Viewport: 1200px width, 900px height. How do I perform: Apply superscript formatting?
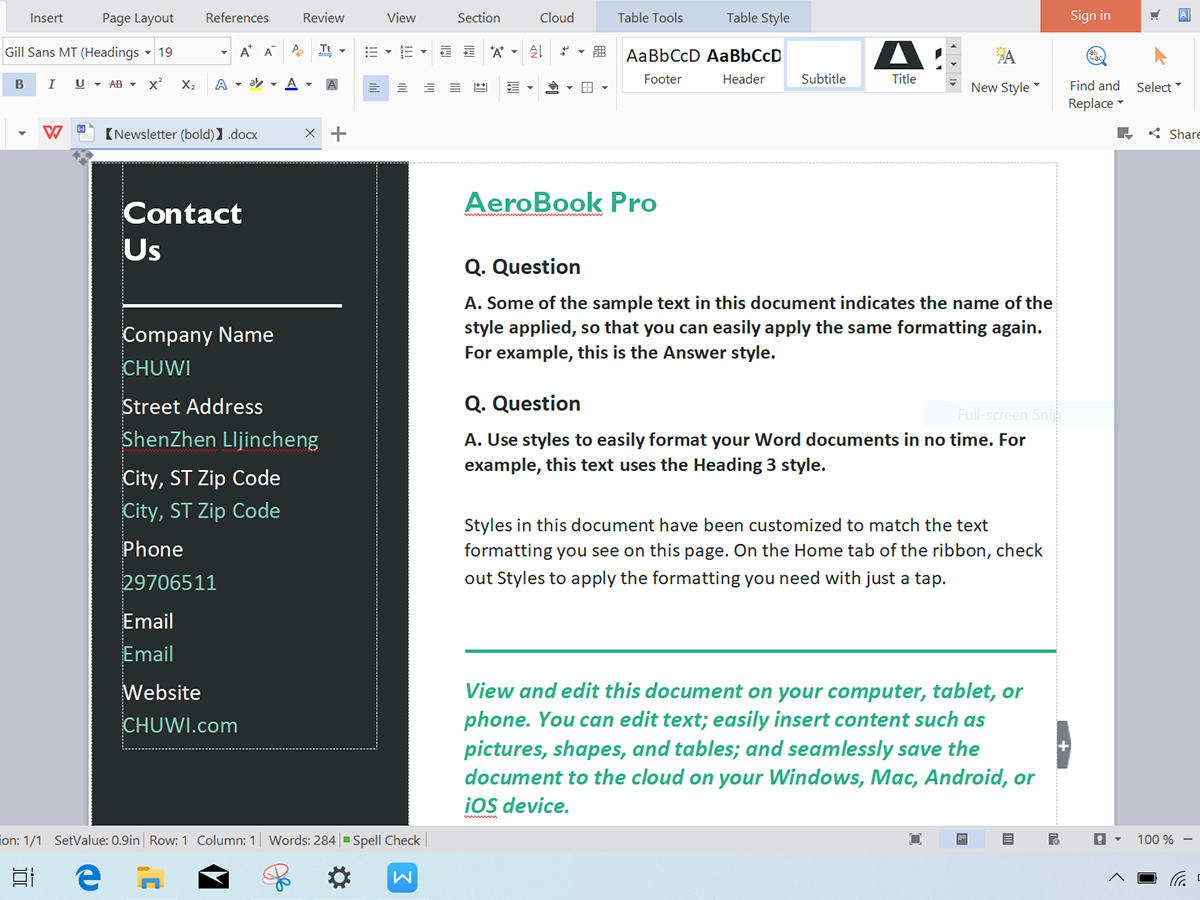pyautogui.click(x=156, y=85)
